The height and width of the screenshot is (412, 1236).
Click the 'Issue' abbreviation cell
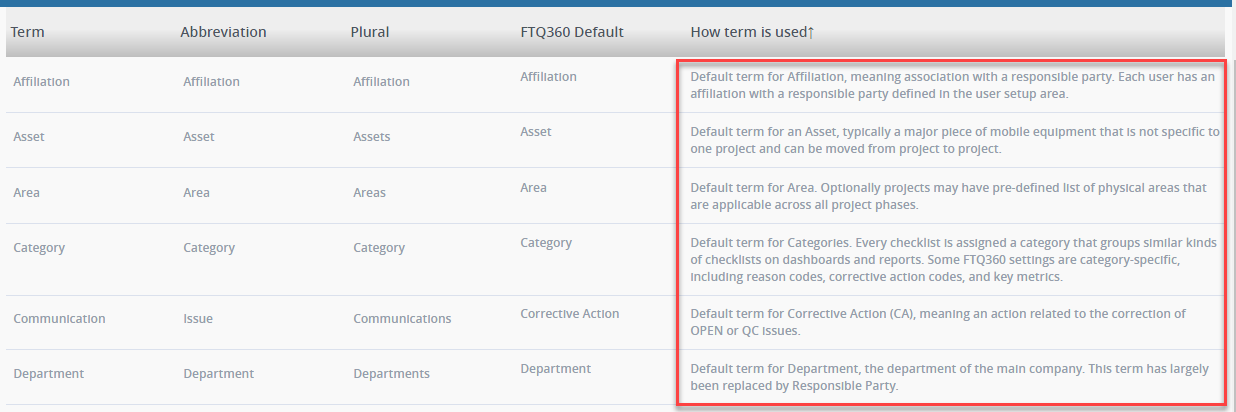point(198,319)
